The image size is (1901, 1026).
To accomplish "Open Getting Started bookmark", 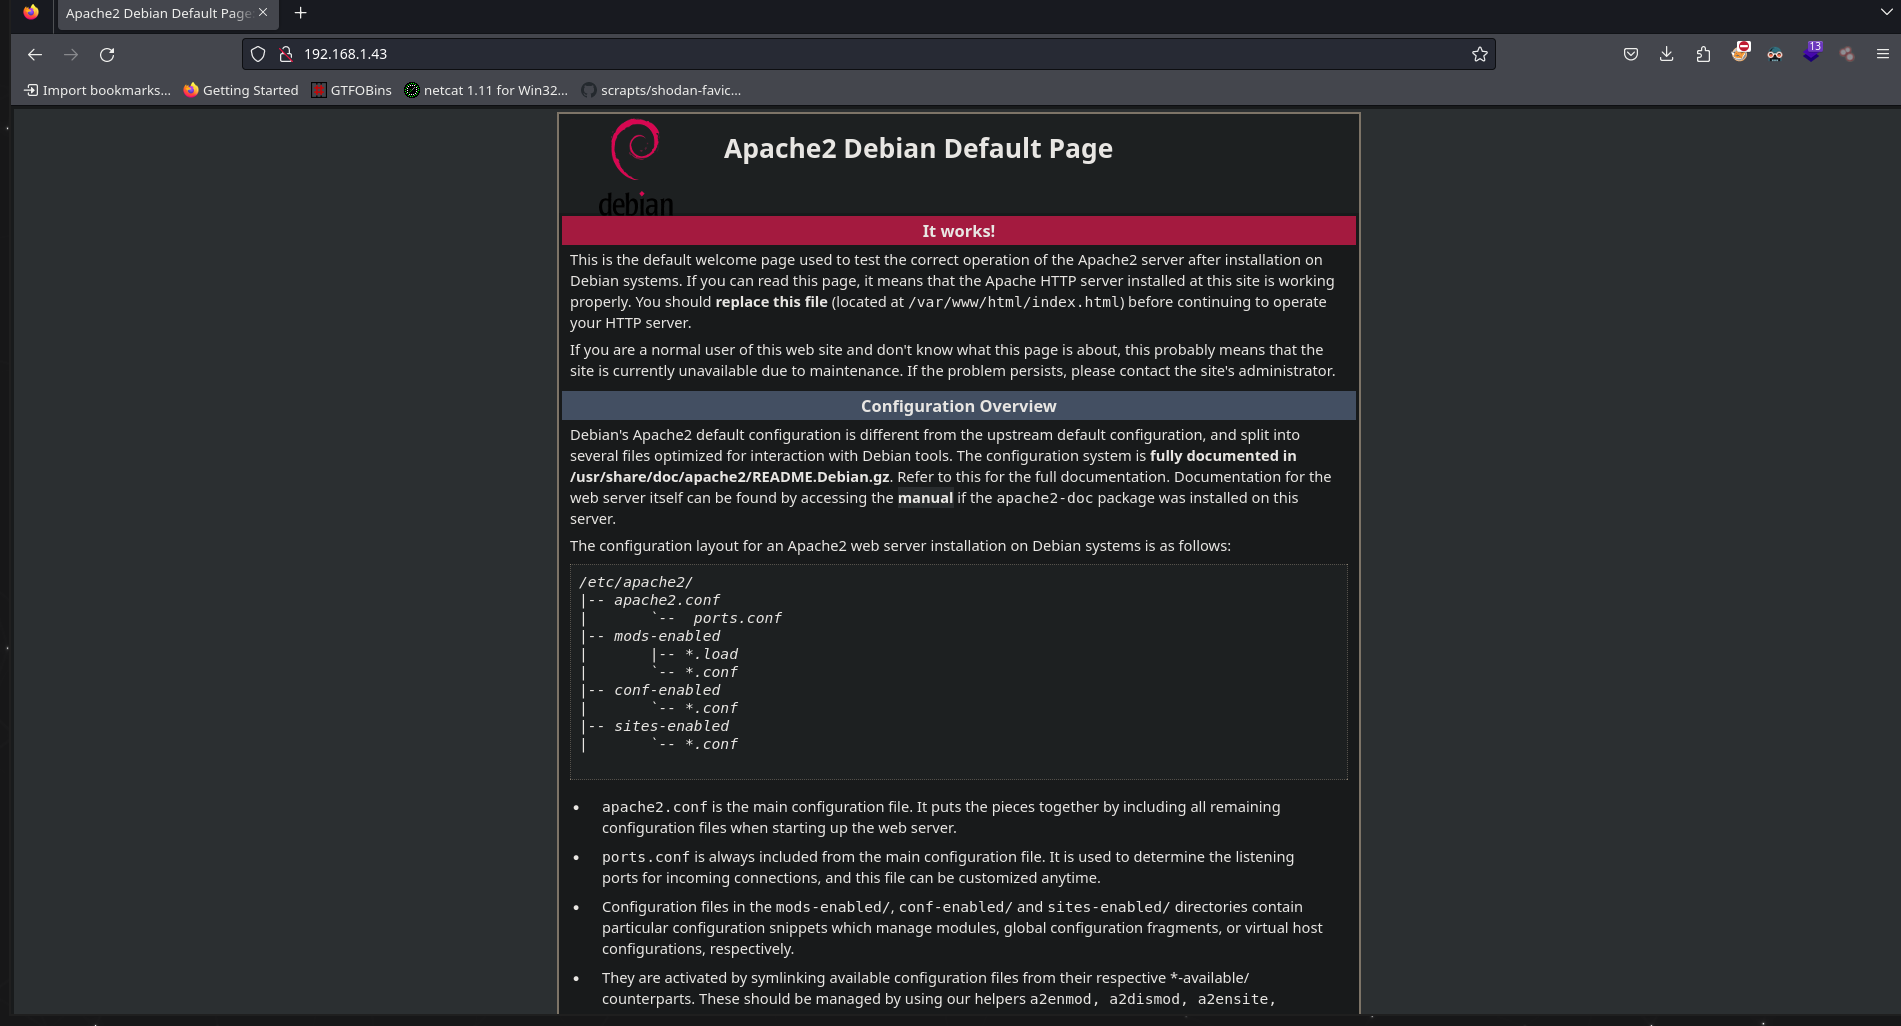I will 241,90.
